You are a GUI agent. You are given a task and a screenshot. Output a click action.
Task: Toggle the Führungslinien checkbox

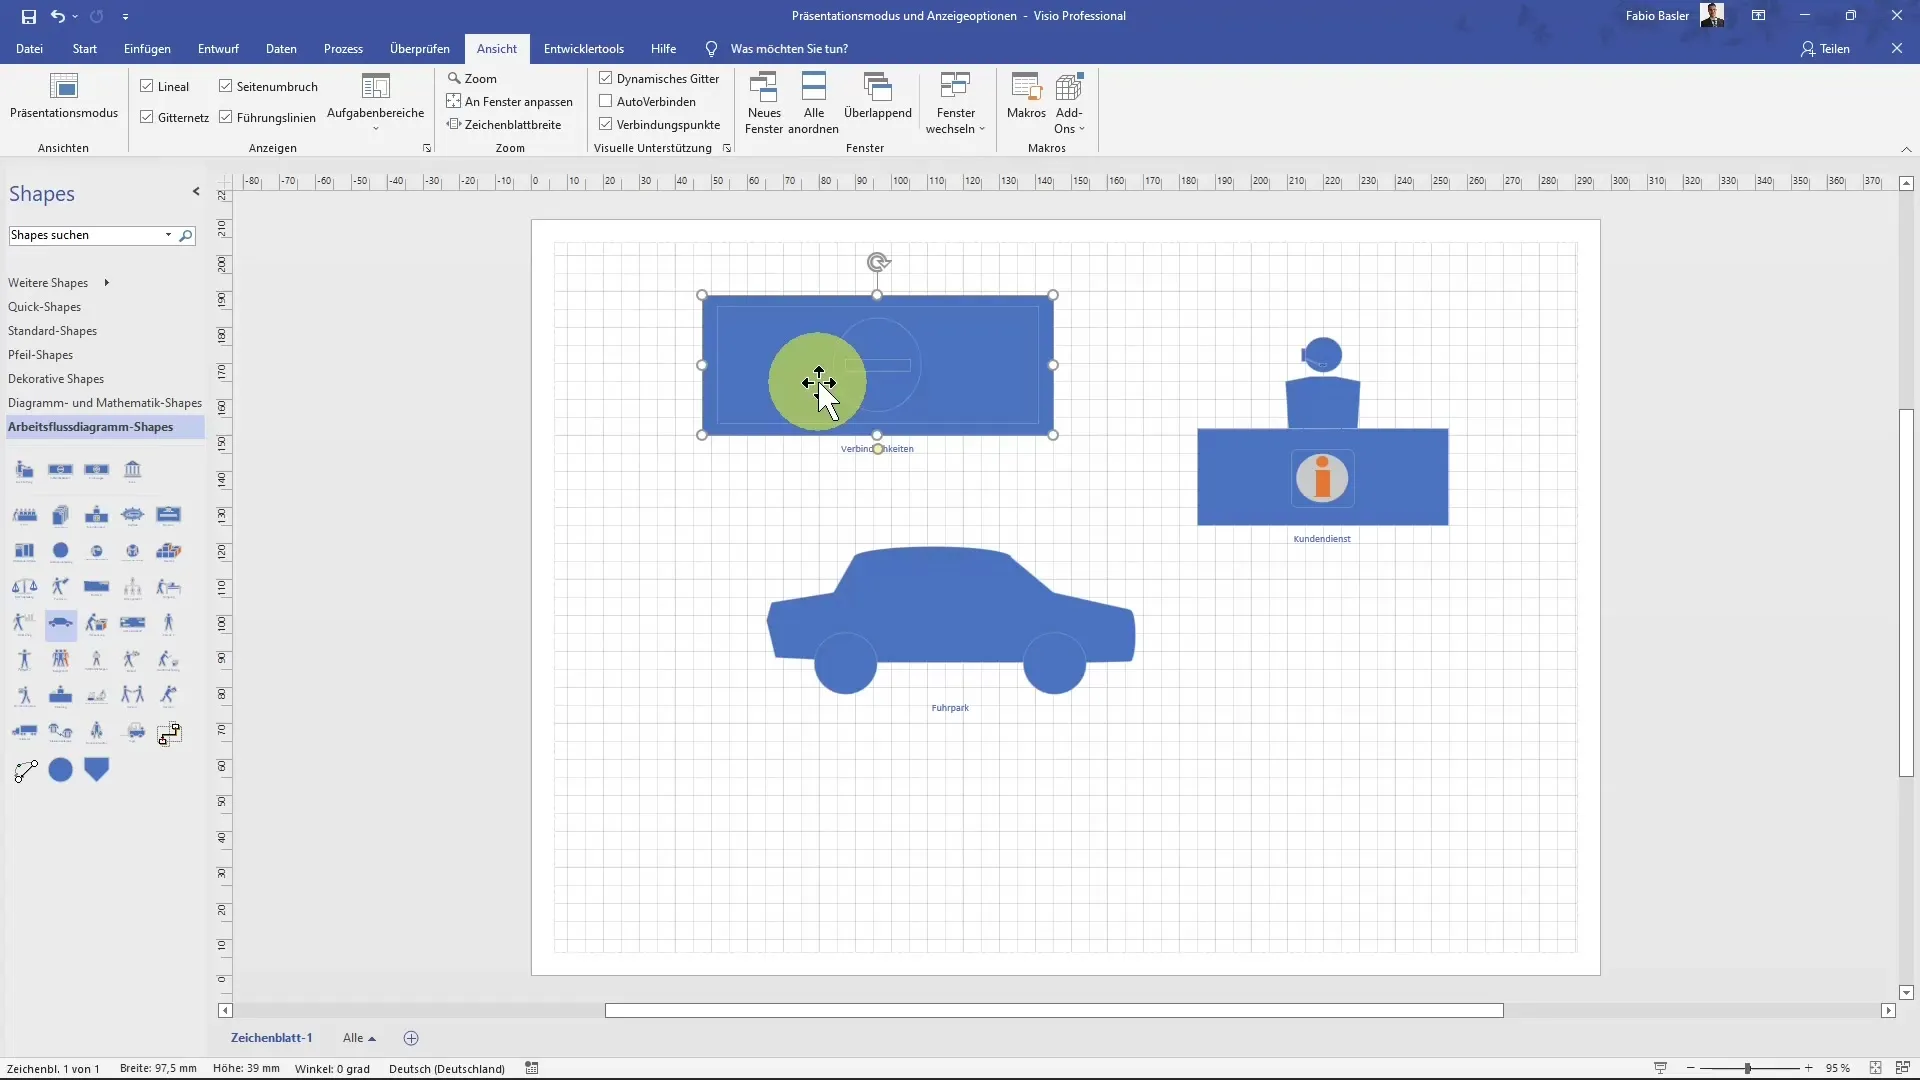226,117
